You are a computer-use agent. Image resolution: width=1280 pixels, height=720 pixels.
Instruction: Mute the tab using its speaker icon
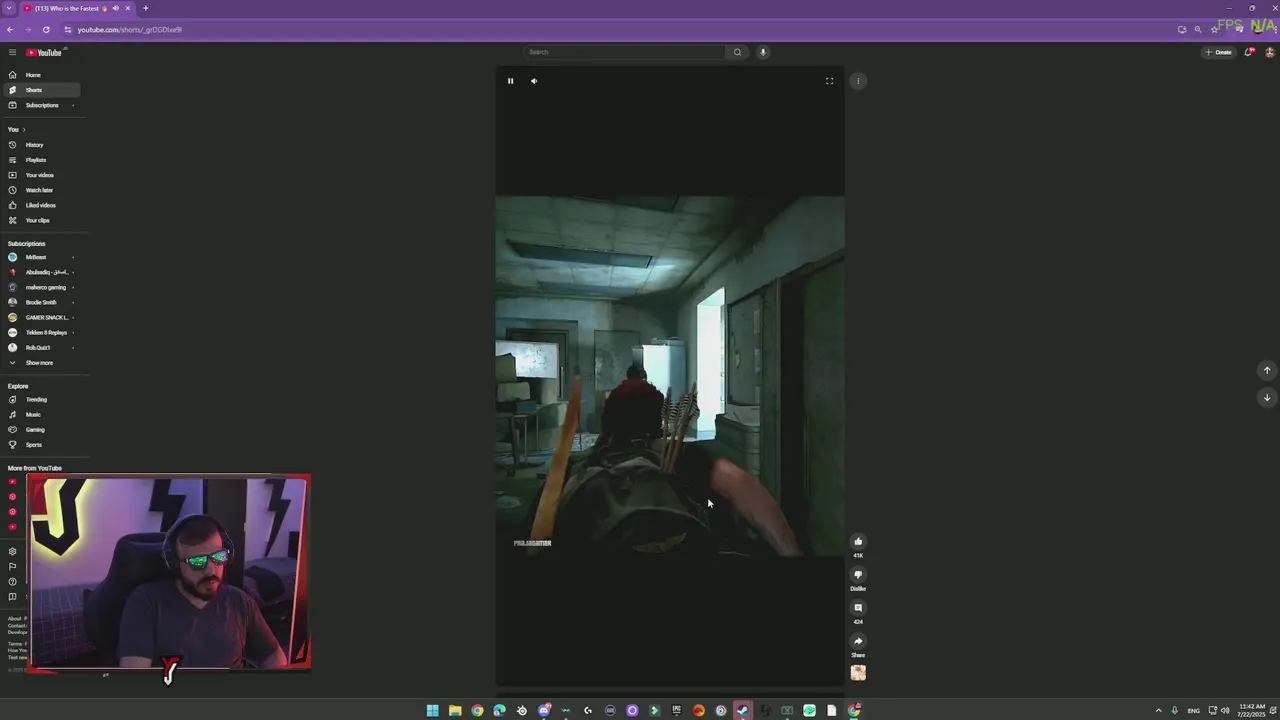point(115,8)
